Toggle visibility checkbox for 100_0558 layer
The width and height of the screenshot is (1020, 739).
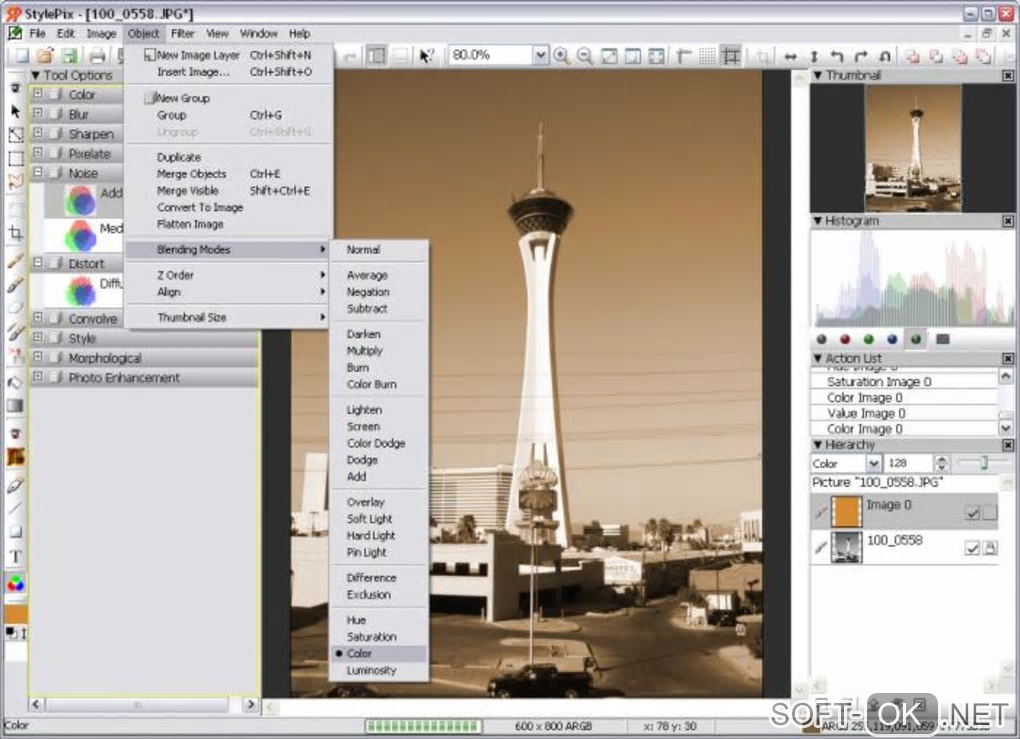pos(971,548)
